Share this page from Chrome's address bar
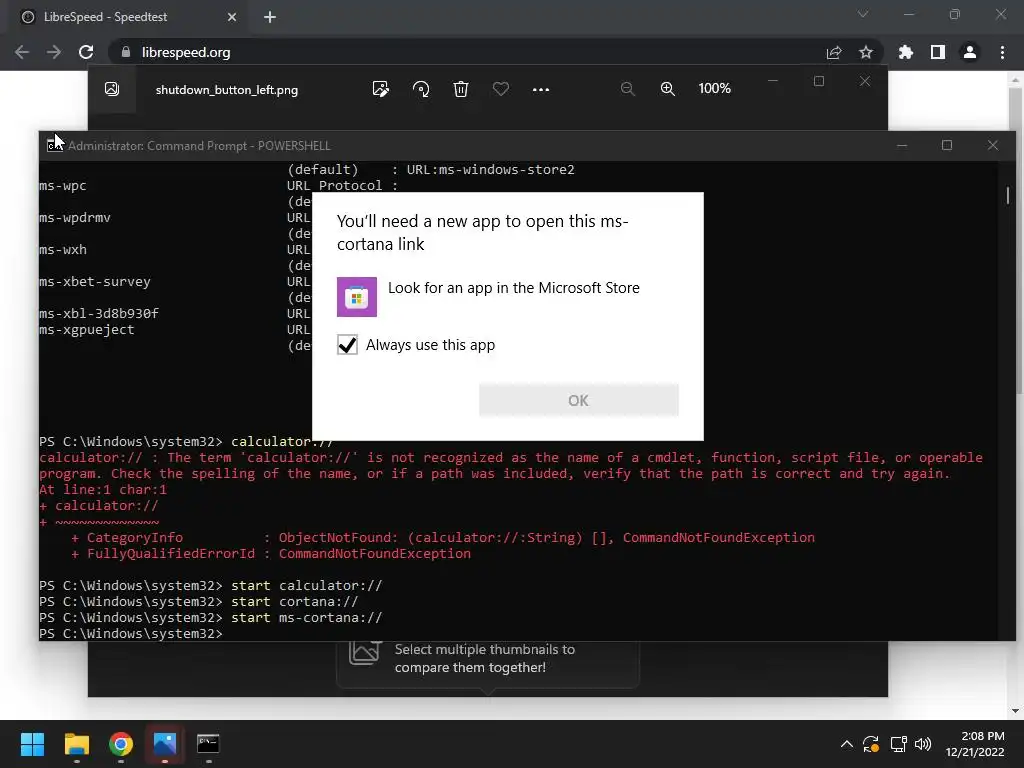This screenshot has width=1024, height=768. tap(834, 52)
